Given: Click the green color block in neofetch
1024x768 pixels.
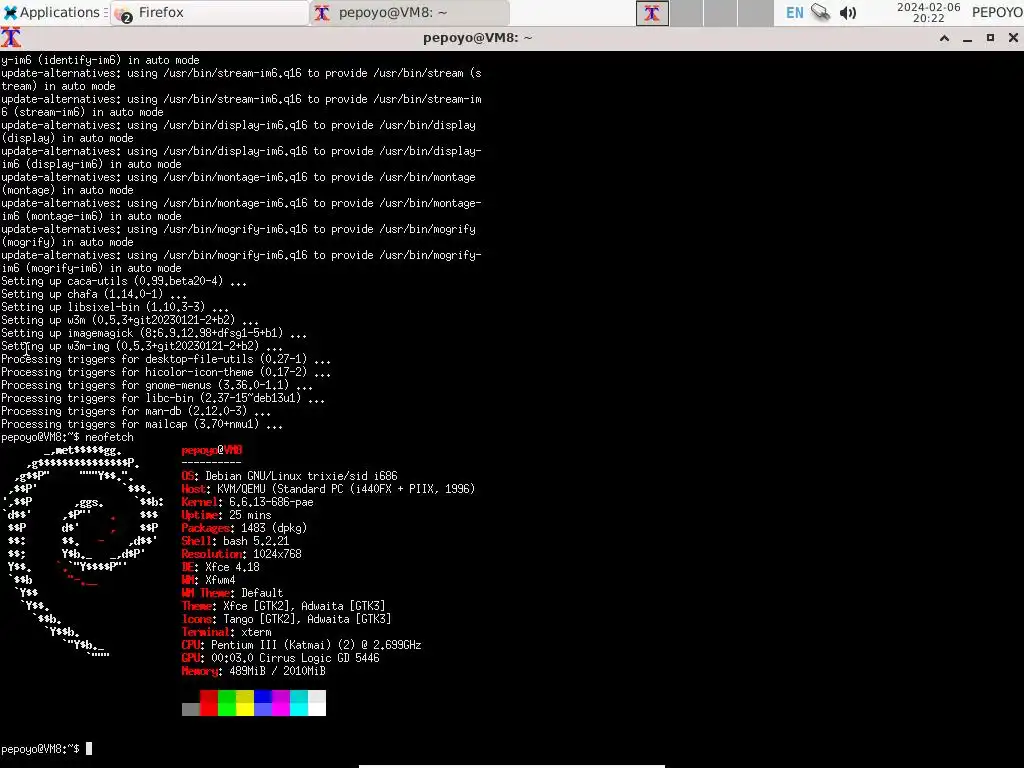Looking at the screenshot, I should point(227,703).
